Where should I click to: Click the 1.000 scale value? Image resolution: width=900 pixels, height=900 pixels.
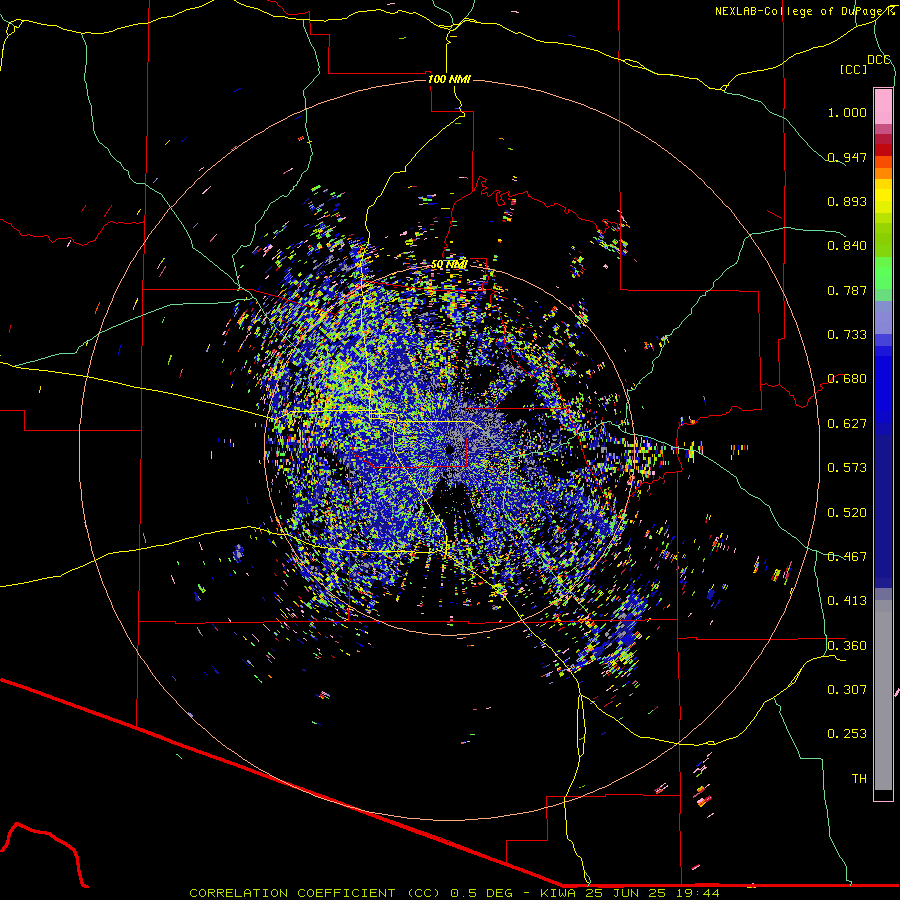(x=847, y=112)
